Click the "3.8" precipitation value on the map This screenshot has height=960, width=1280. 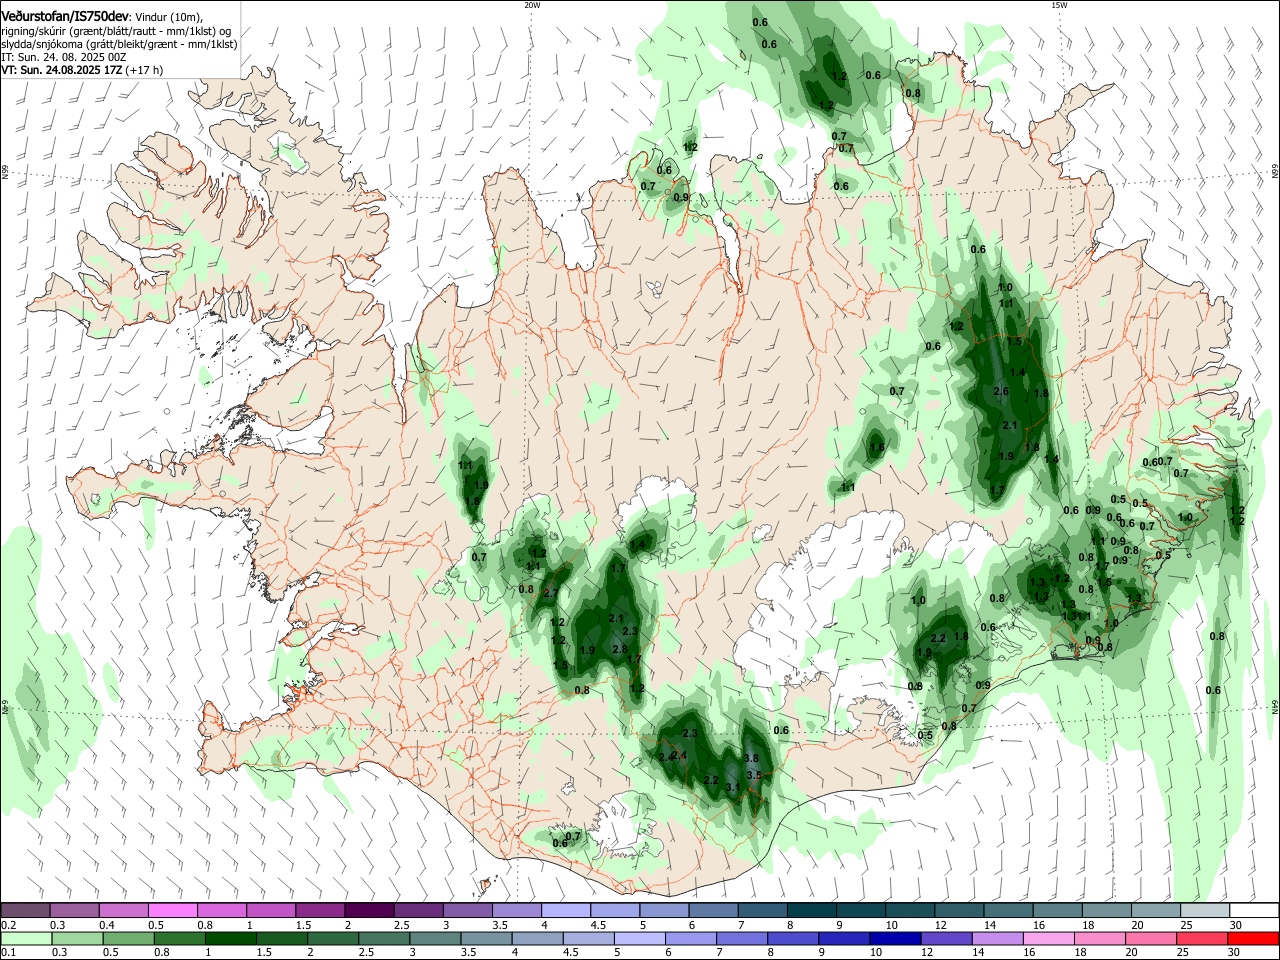[x=752, y=759]
